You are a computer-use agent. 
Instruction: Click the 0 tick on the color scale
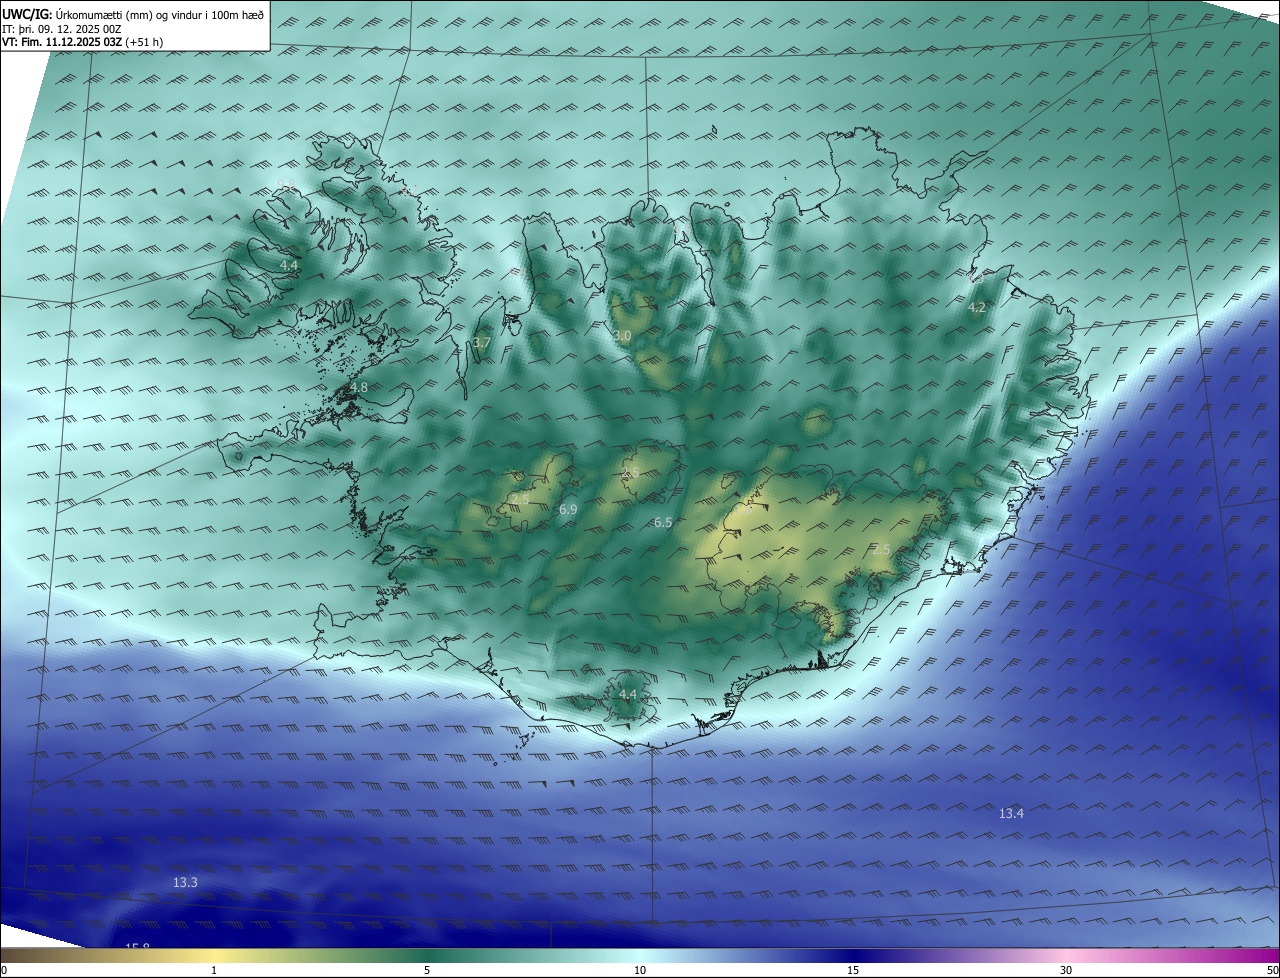[3, 970]
